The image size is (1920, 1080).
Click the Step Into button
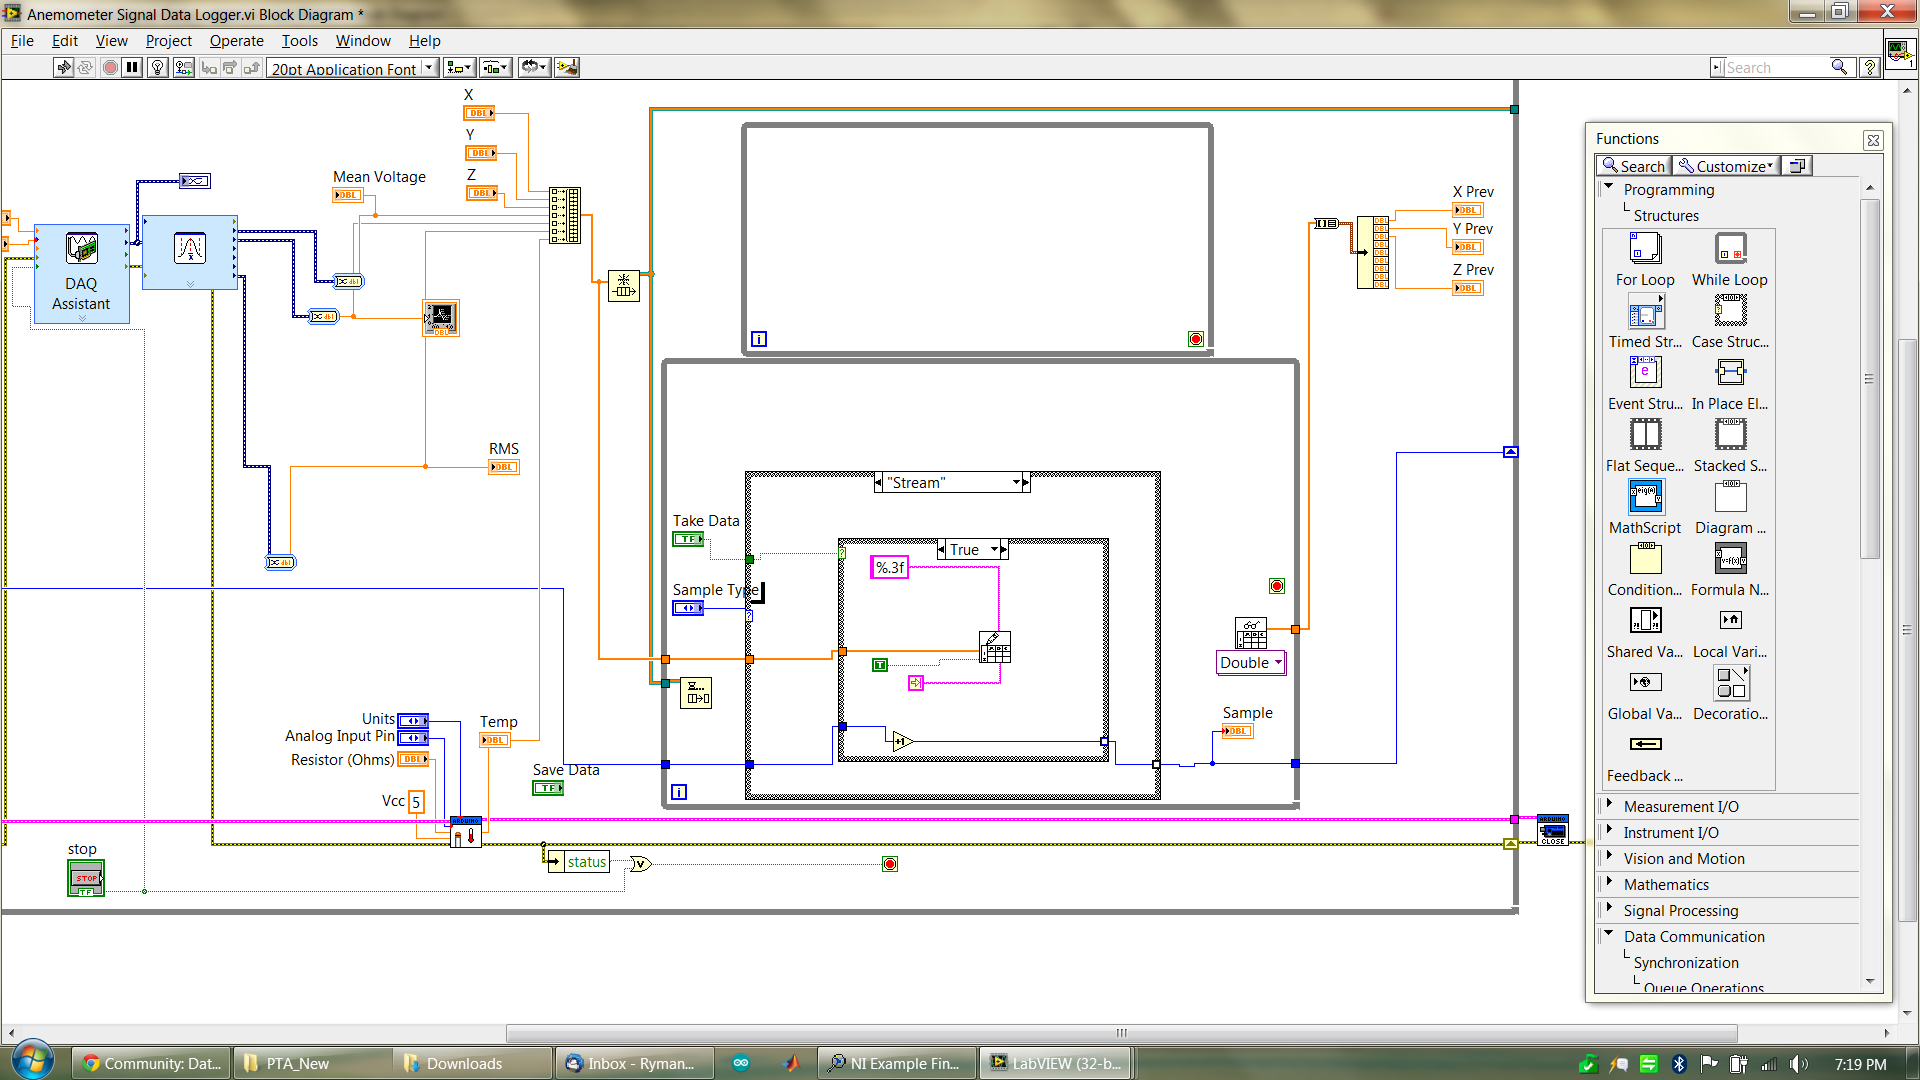click(x=208, y=67)
